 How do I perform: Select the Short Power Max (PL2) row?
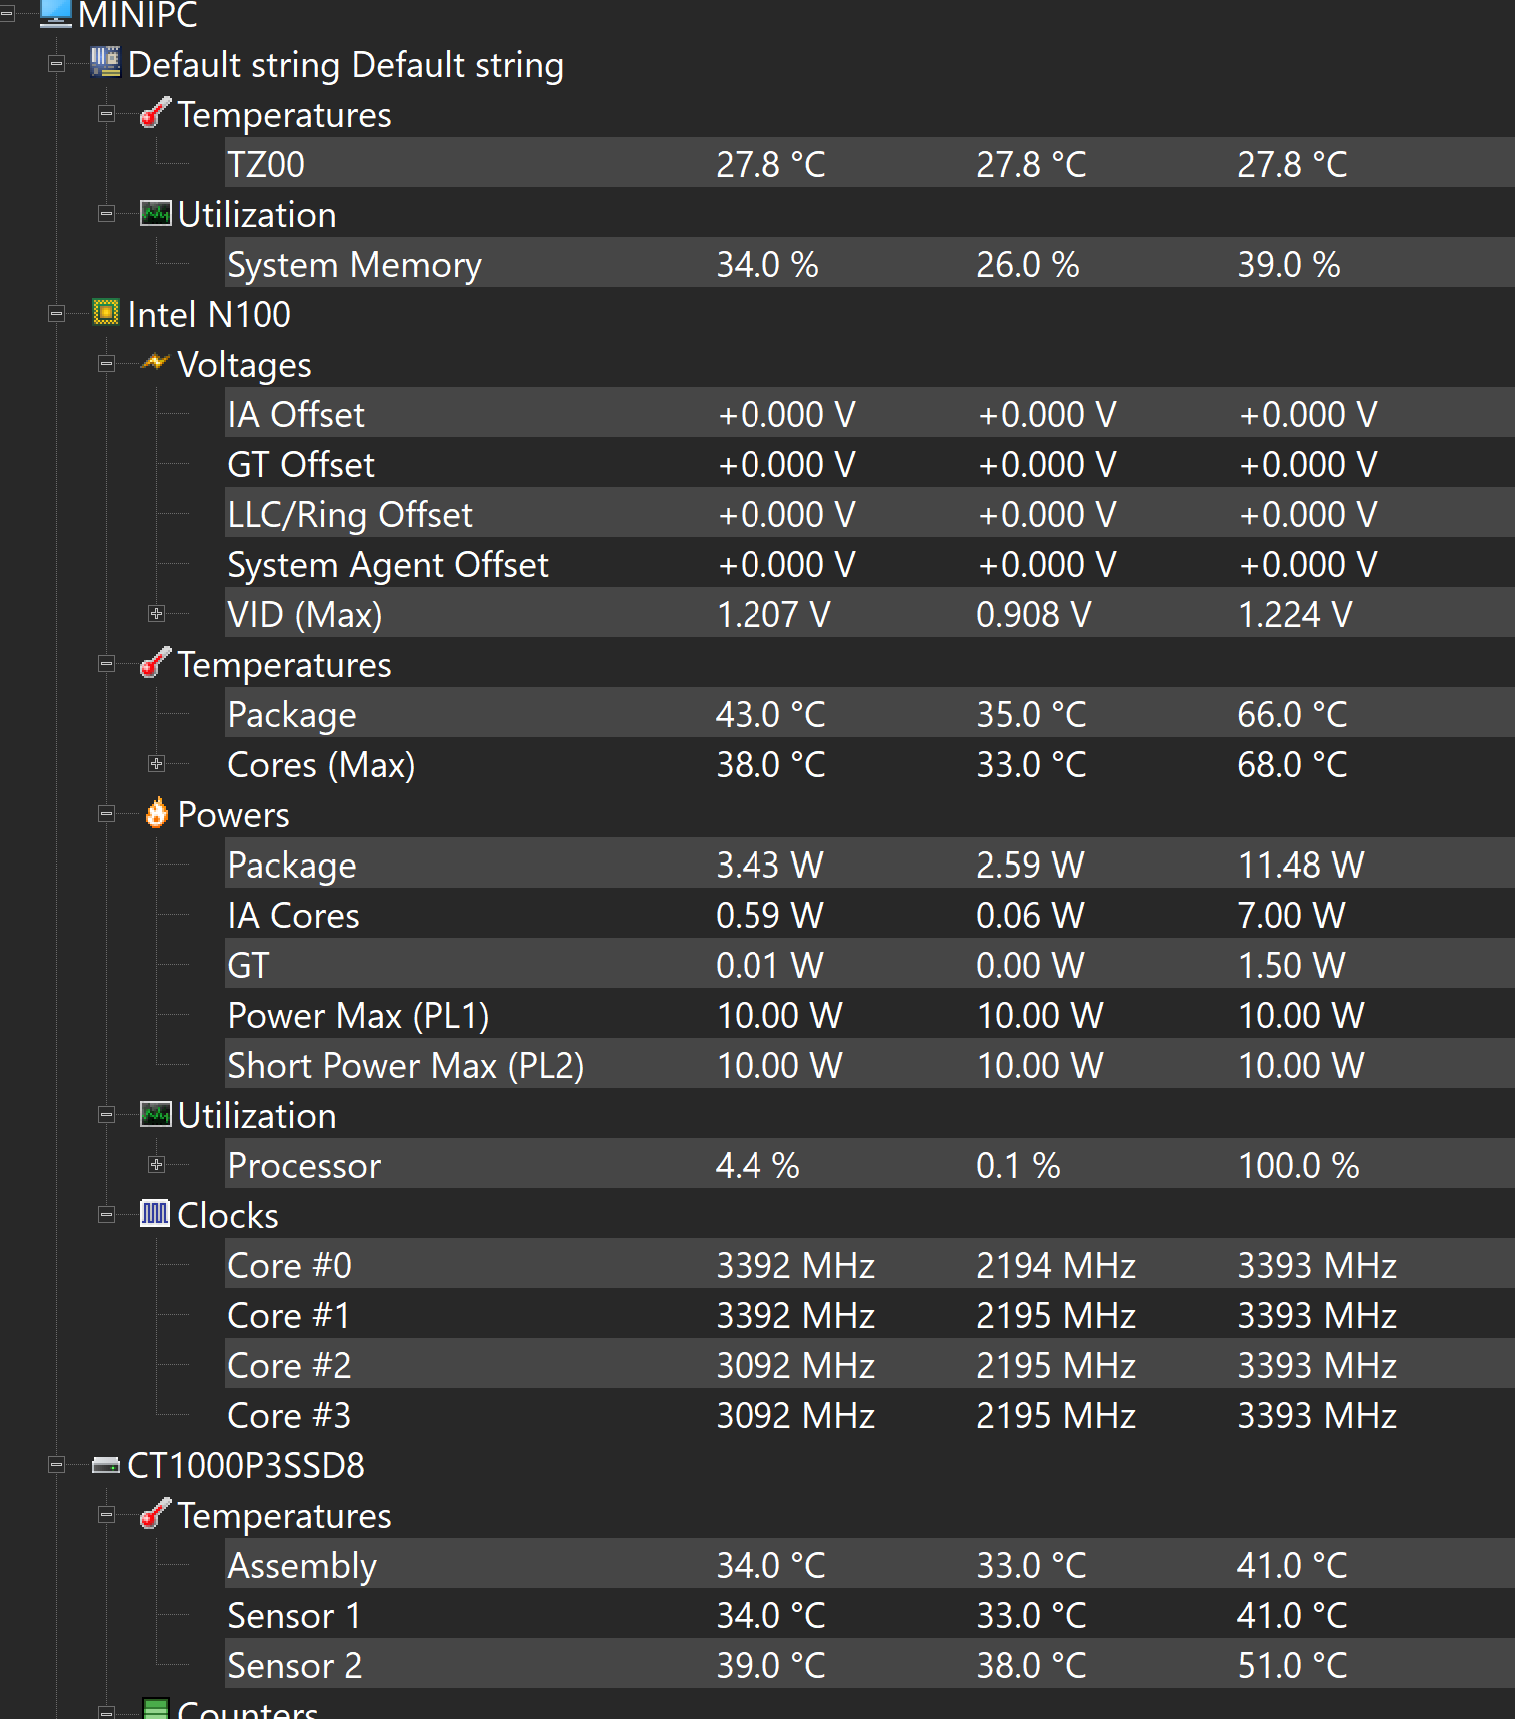[405, 1065]
